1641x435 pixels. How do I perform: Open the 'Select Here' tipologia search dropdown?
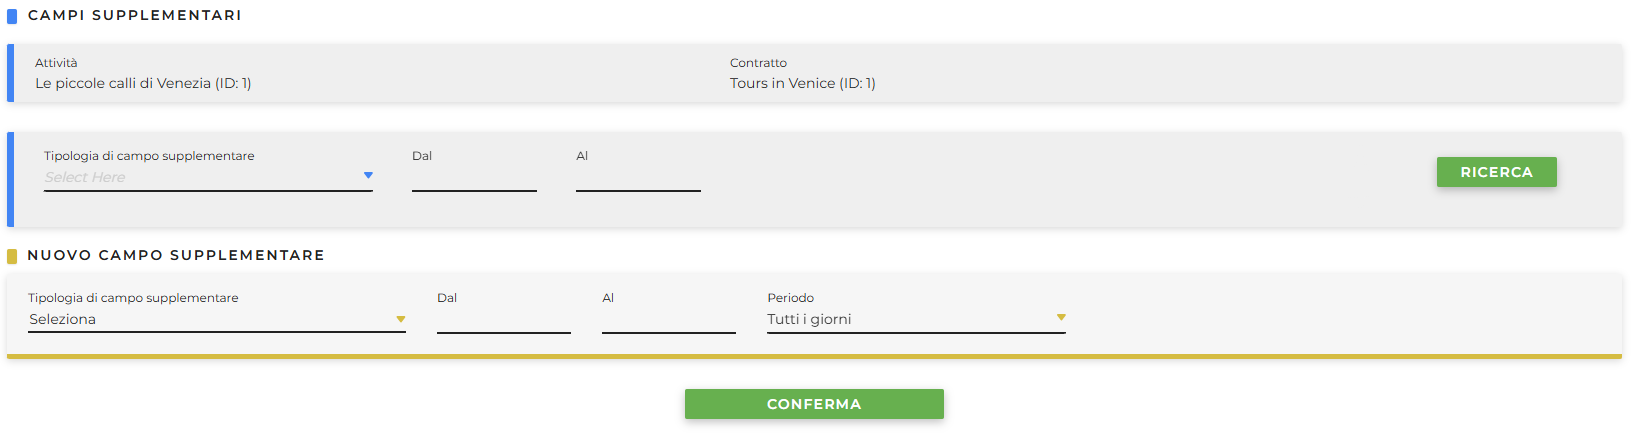click(200, 178)
